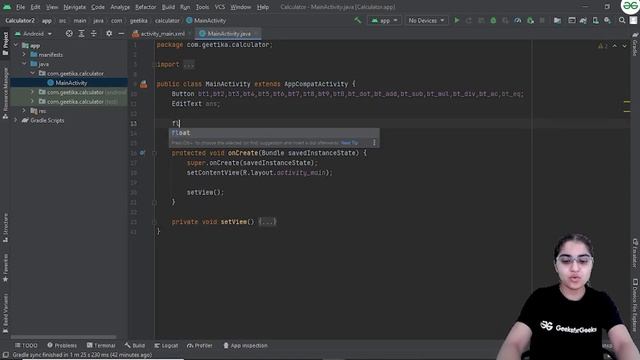Click the yellow warning stripe marker
The height and width of the screenshot is (360, 640).
[x=627, y=102]
